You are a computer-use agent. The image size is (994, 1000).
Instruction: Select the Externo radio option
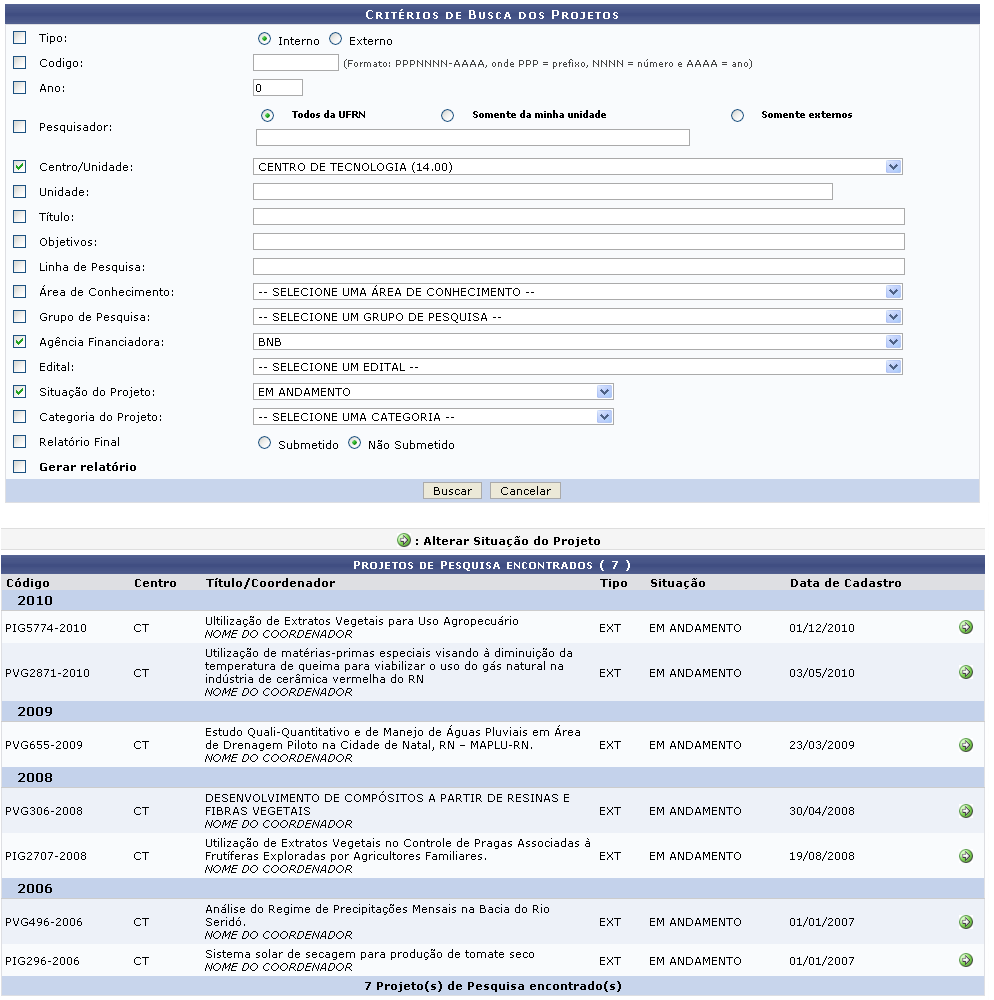click(x=335, y=40)
